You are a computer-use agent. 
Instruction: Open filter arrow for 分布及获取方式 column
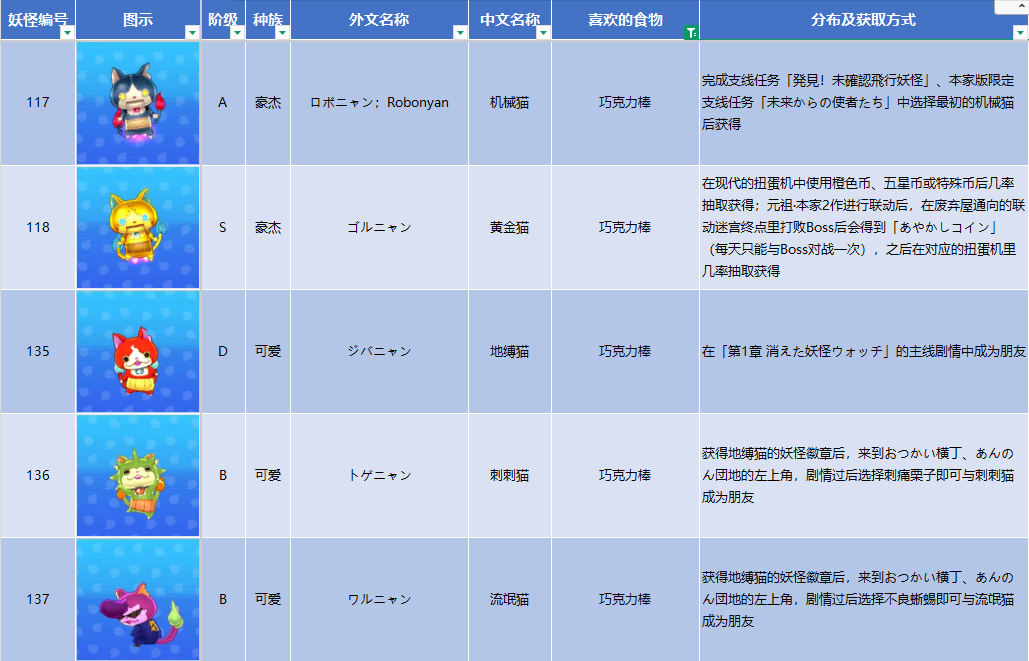pos(1020,33)
